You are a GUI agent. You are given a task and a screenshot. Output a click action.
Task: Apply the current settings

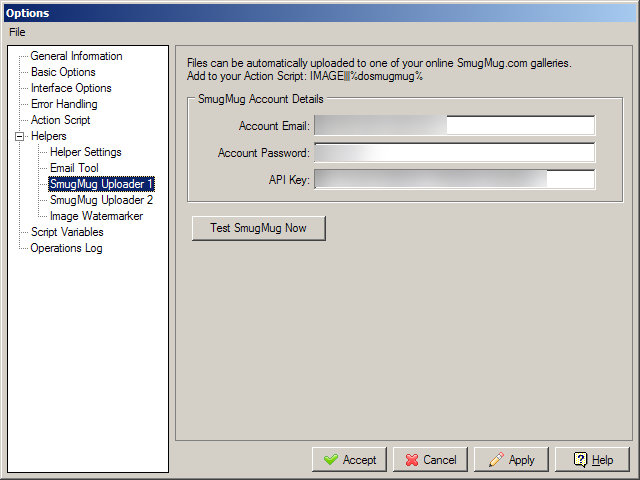coord(511,460)
